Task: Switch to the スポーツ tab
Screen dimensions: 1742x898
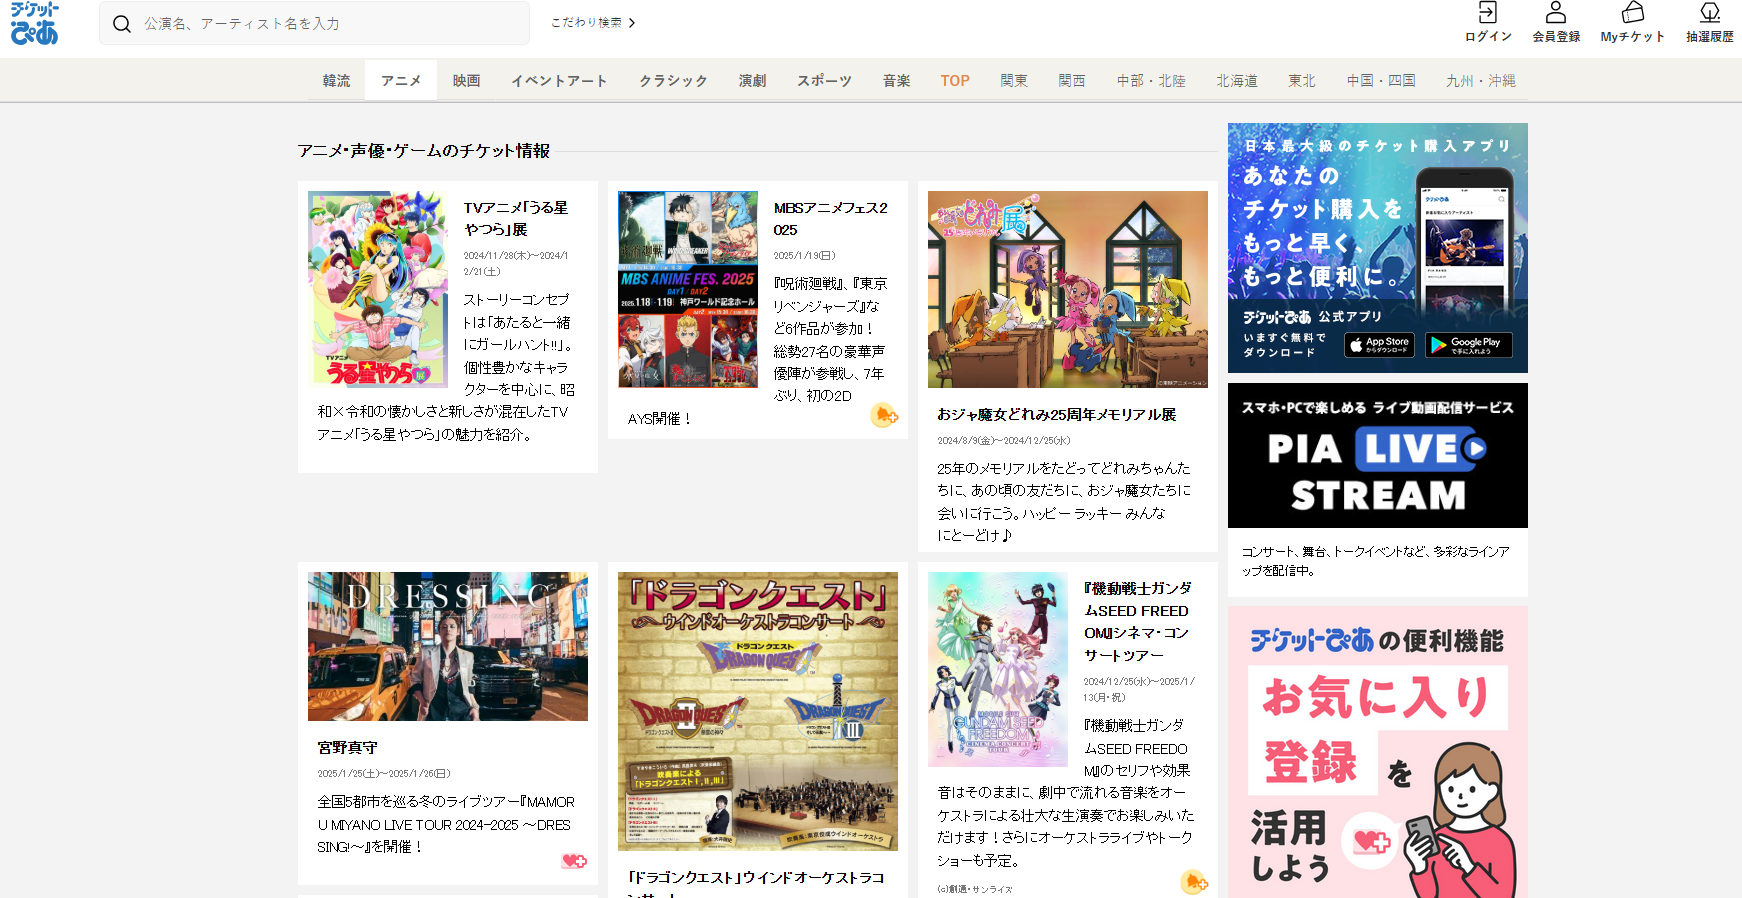Action: pos(825,81)
